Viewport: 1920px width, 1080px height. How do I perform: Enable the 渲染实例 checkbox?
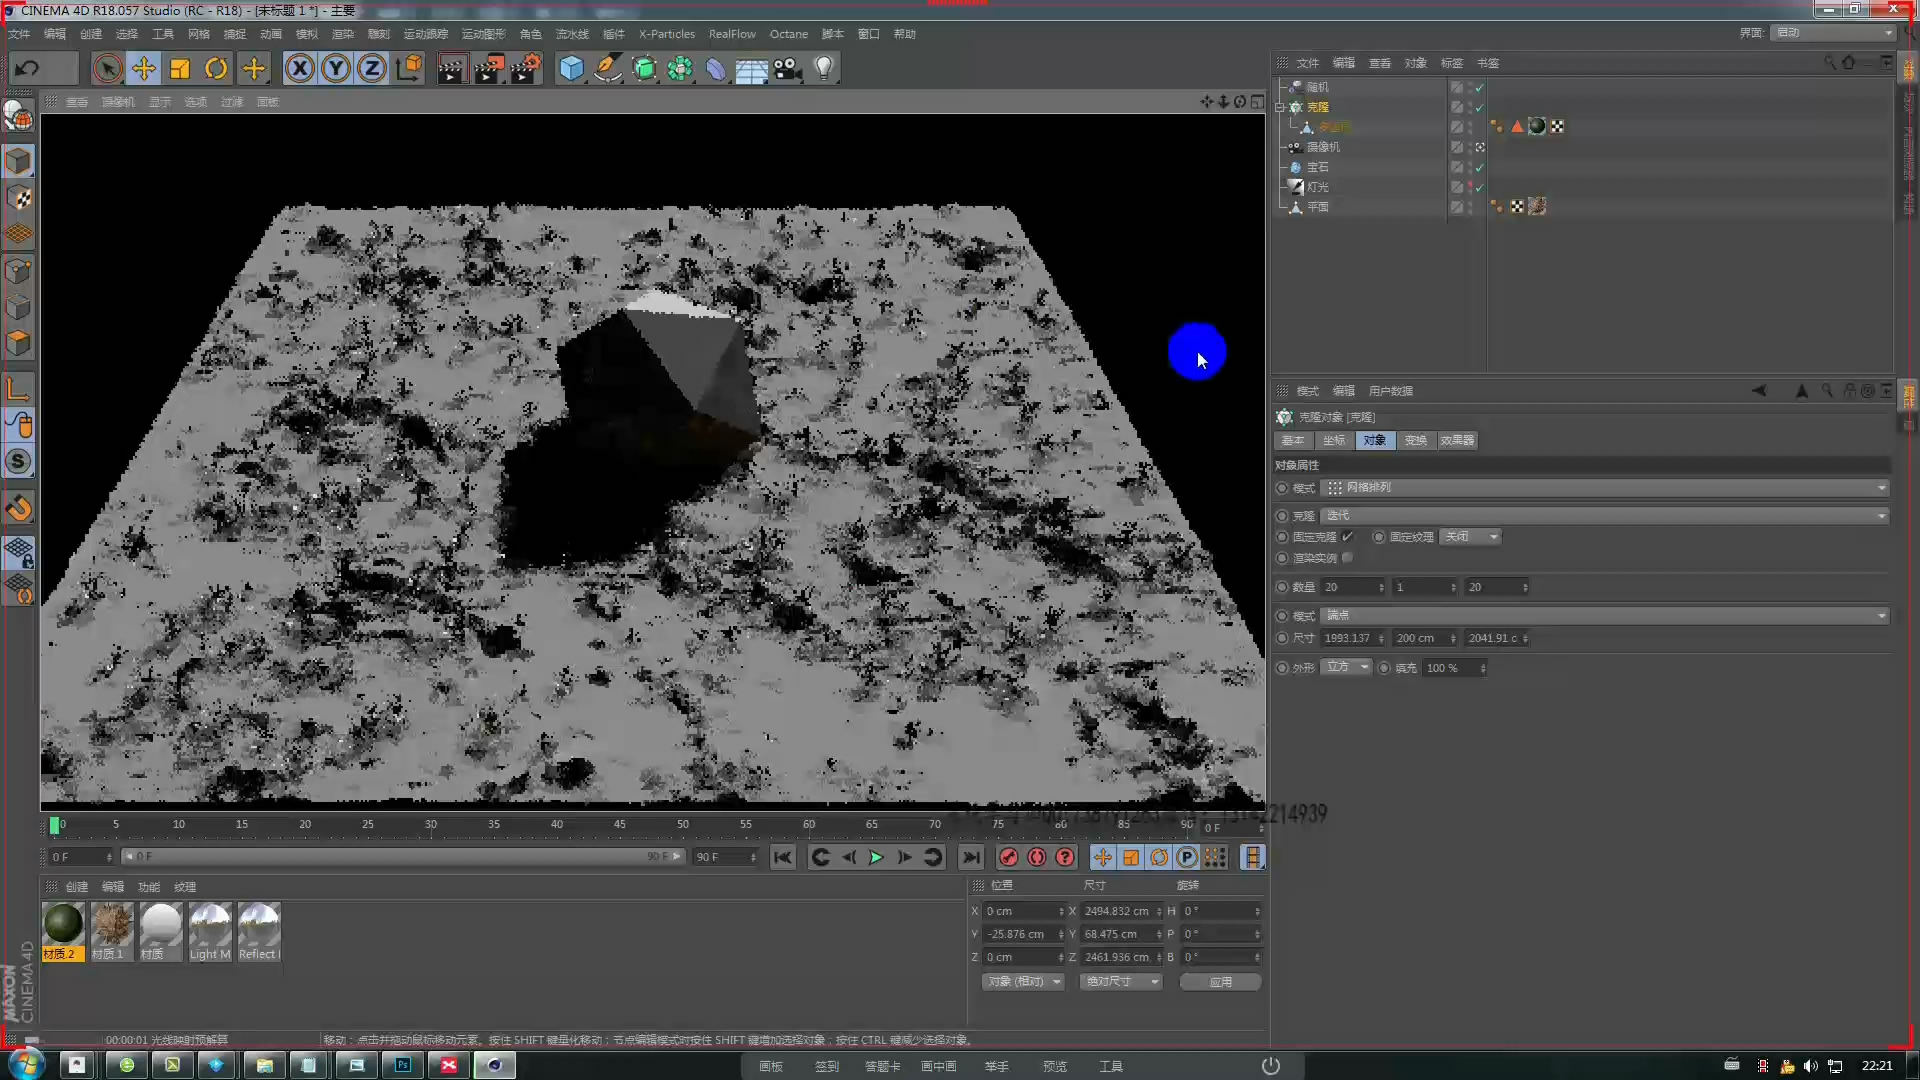tap(1347, 558)
